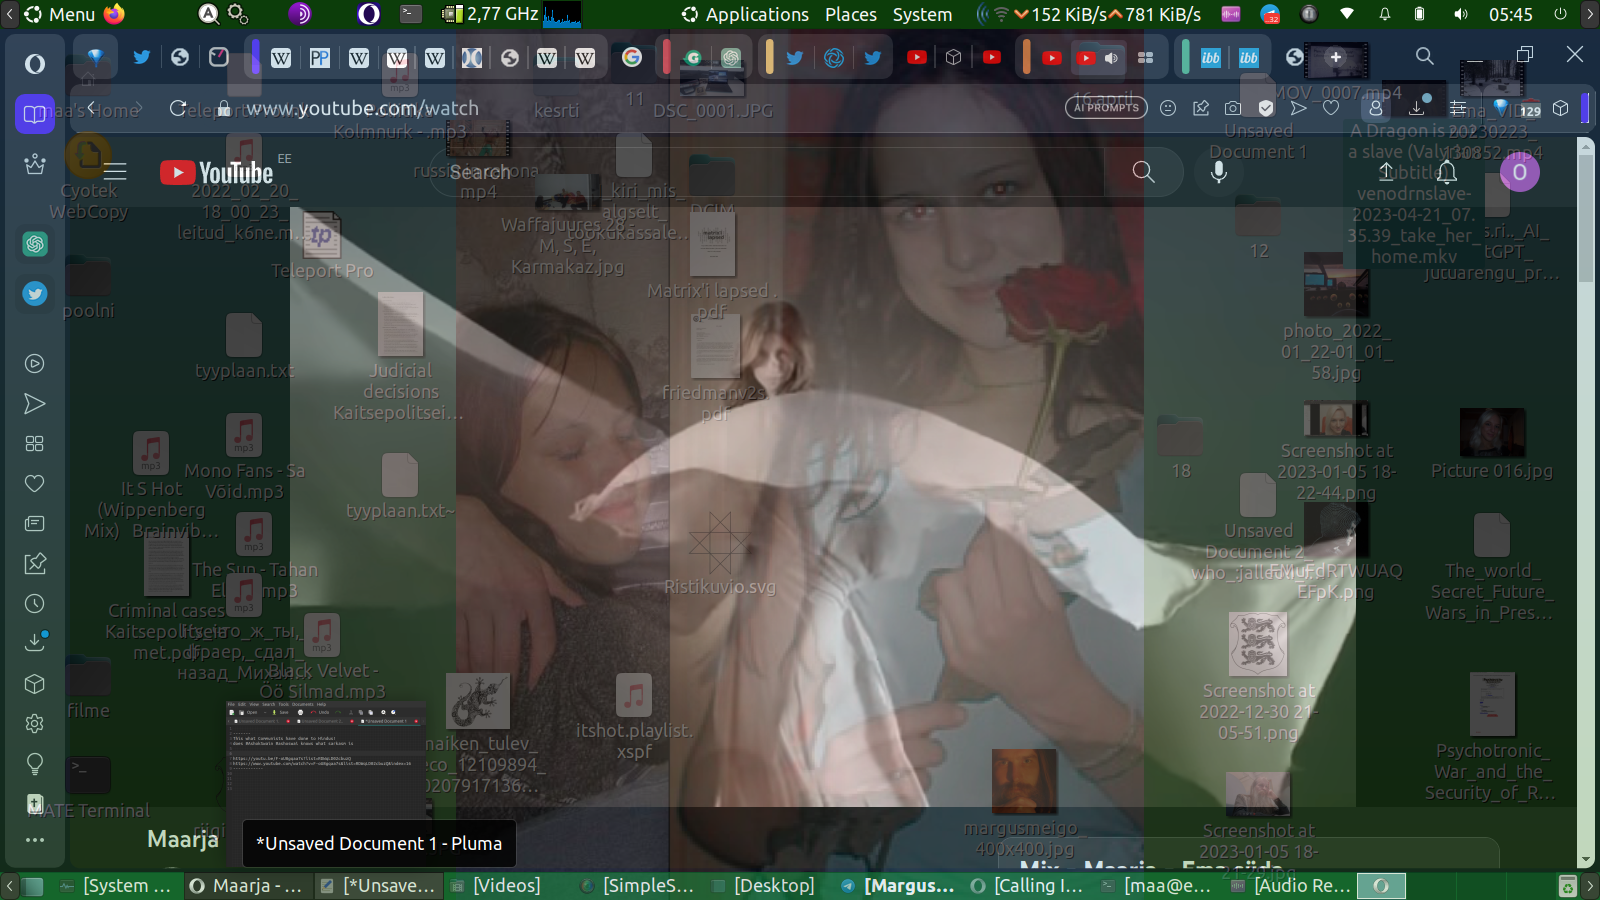Click the YouTube search magnifier button
1600x900 pixels.
point(1143,172)
